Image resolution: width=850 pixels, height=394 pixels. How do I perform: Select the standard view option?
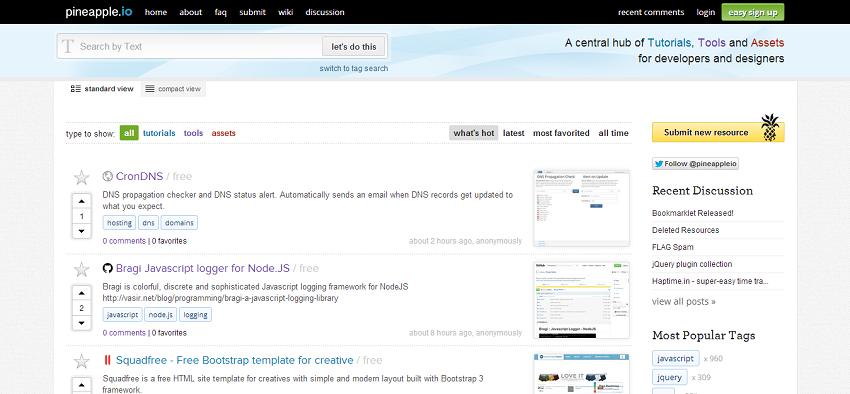click(x=102, y=89)
